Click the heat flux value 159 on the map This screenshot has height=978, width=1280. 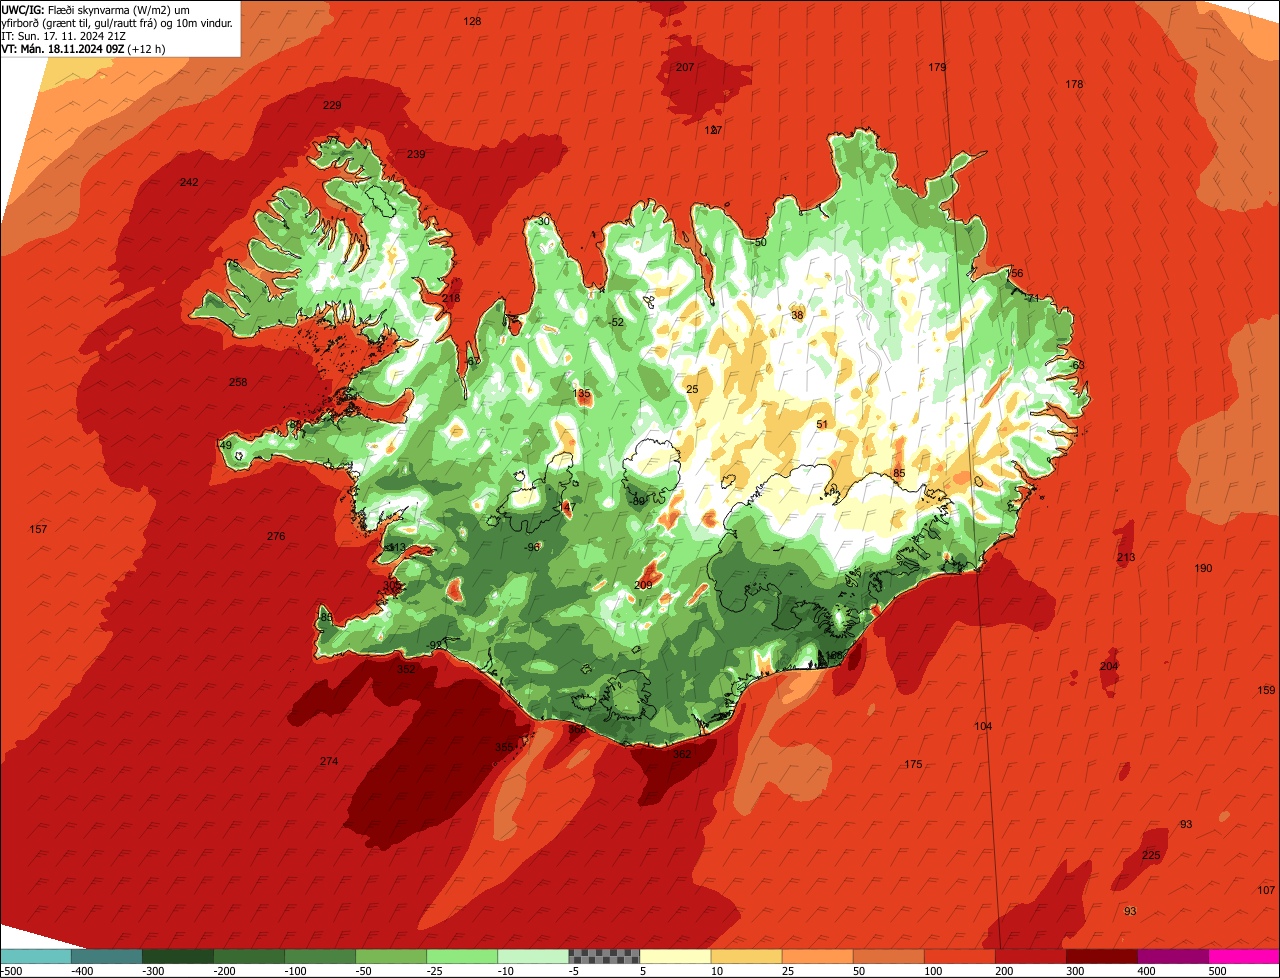coord(1266,690)
